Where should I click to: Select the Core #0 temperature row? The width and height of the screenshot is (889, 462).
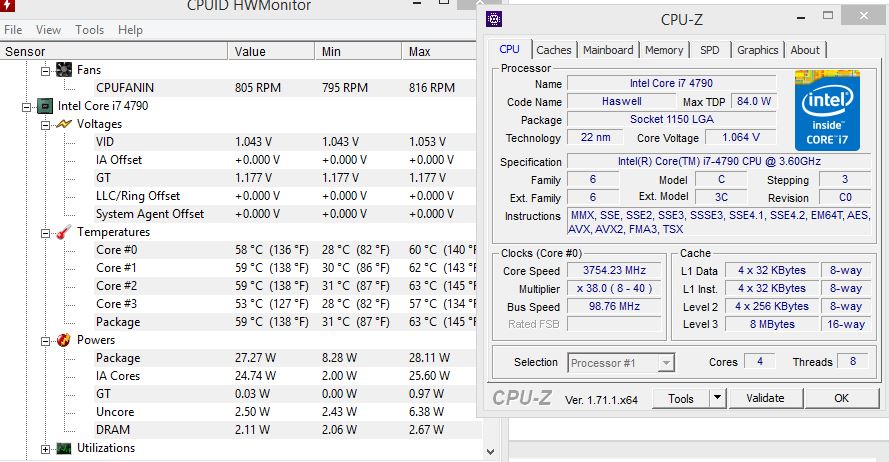(285, 250)
